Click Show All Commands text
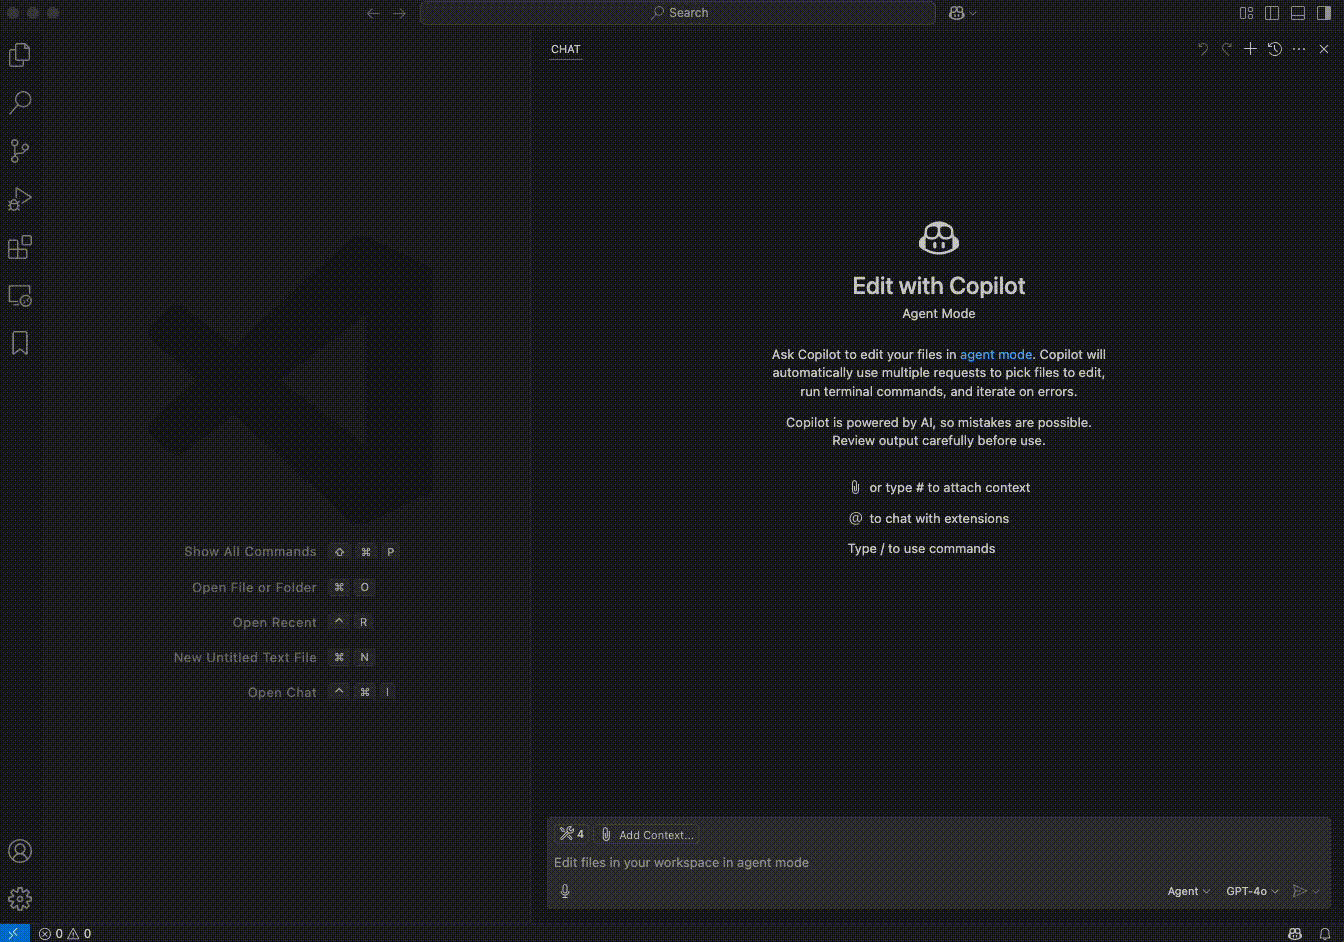1344x942 pixels. [250, 552]
